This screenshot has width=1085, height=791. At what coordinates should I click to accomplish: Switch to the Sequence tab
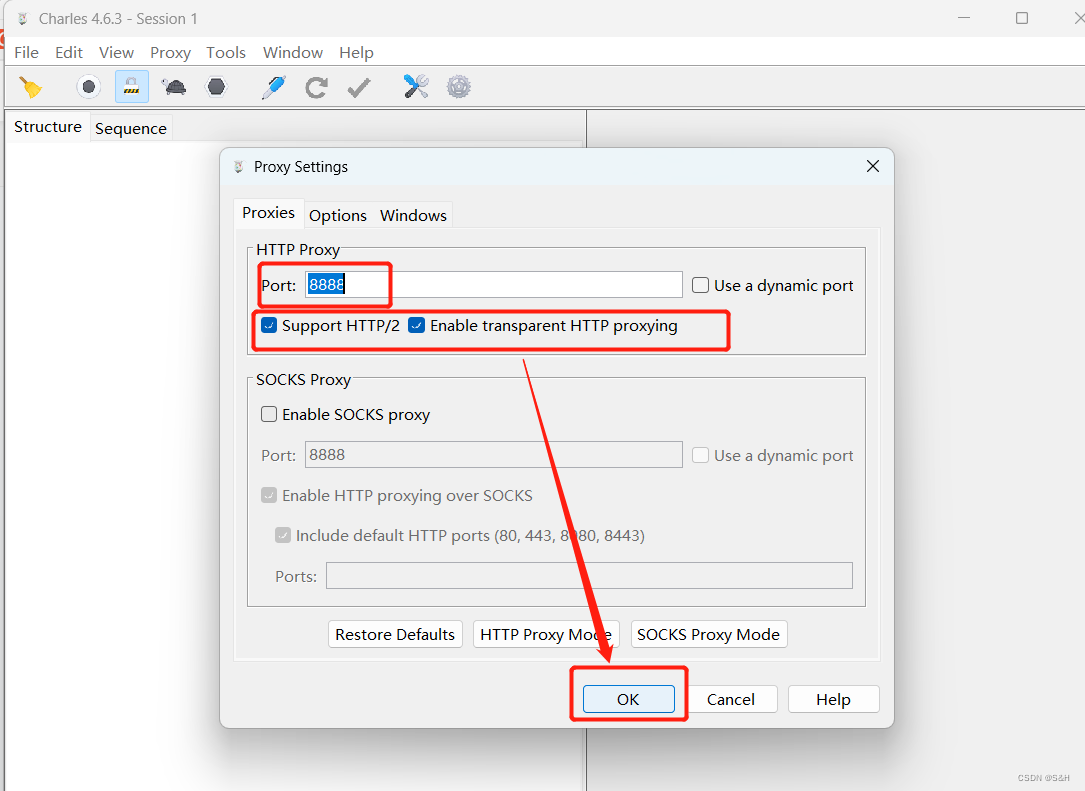[x=131, y=129]
